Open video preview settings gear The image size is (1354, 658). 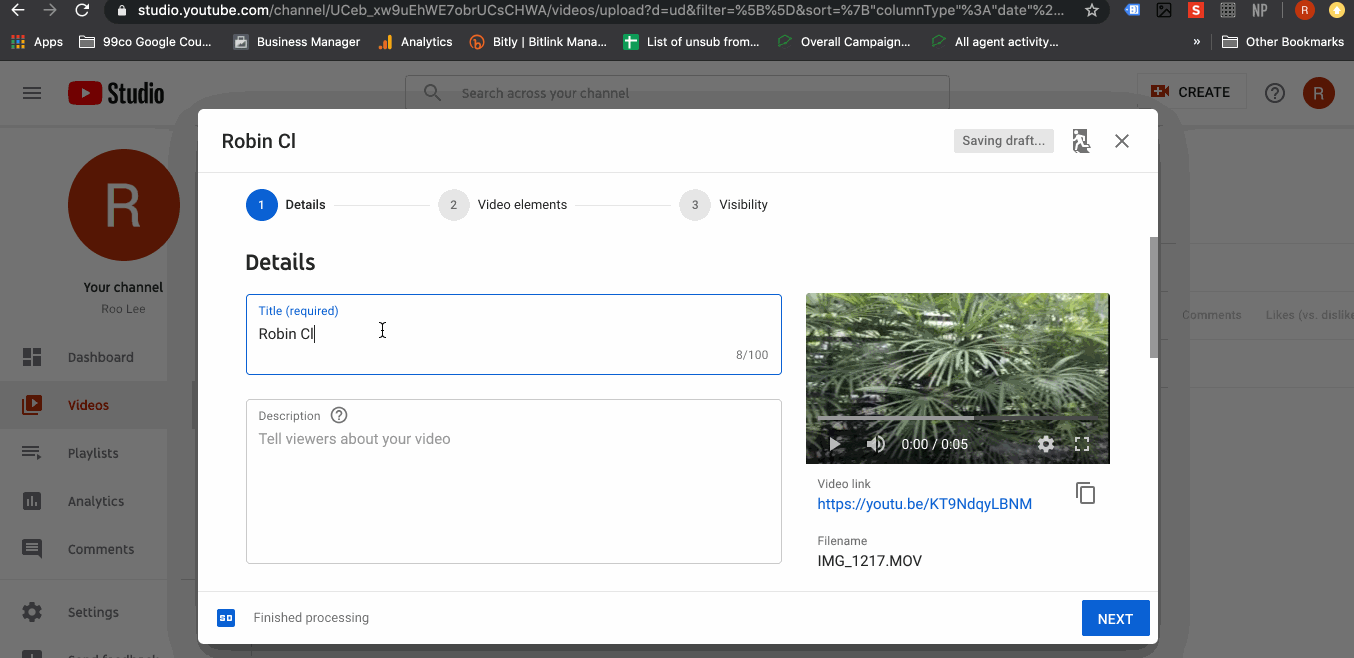(1046, 444)
